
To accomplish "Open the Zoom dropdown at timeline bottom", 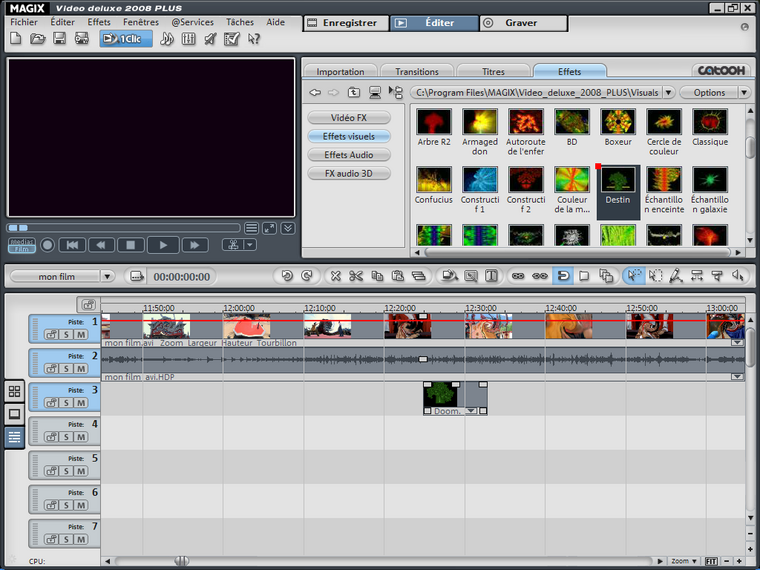I will tap(684, 561).
